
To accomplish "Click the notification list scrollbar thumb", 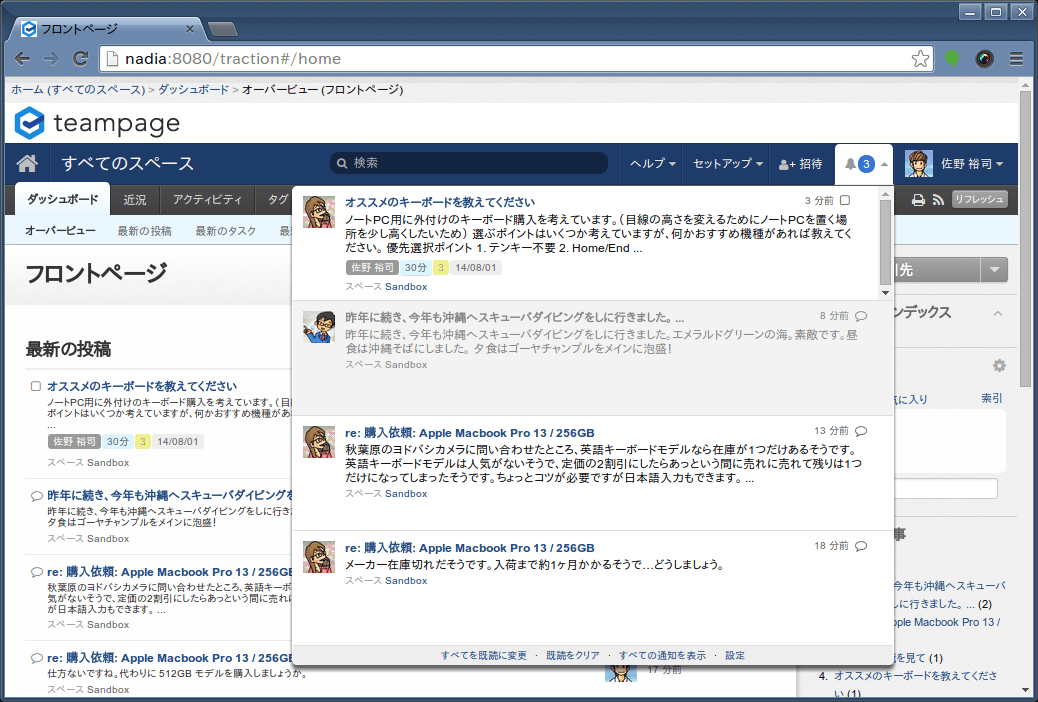I will 885,242.
